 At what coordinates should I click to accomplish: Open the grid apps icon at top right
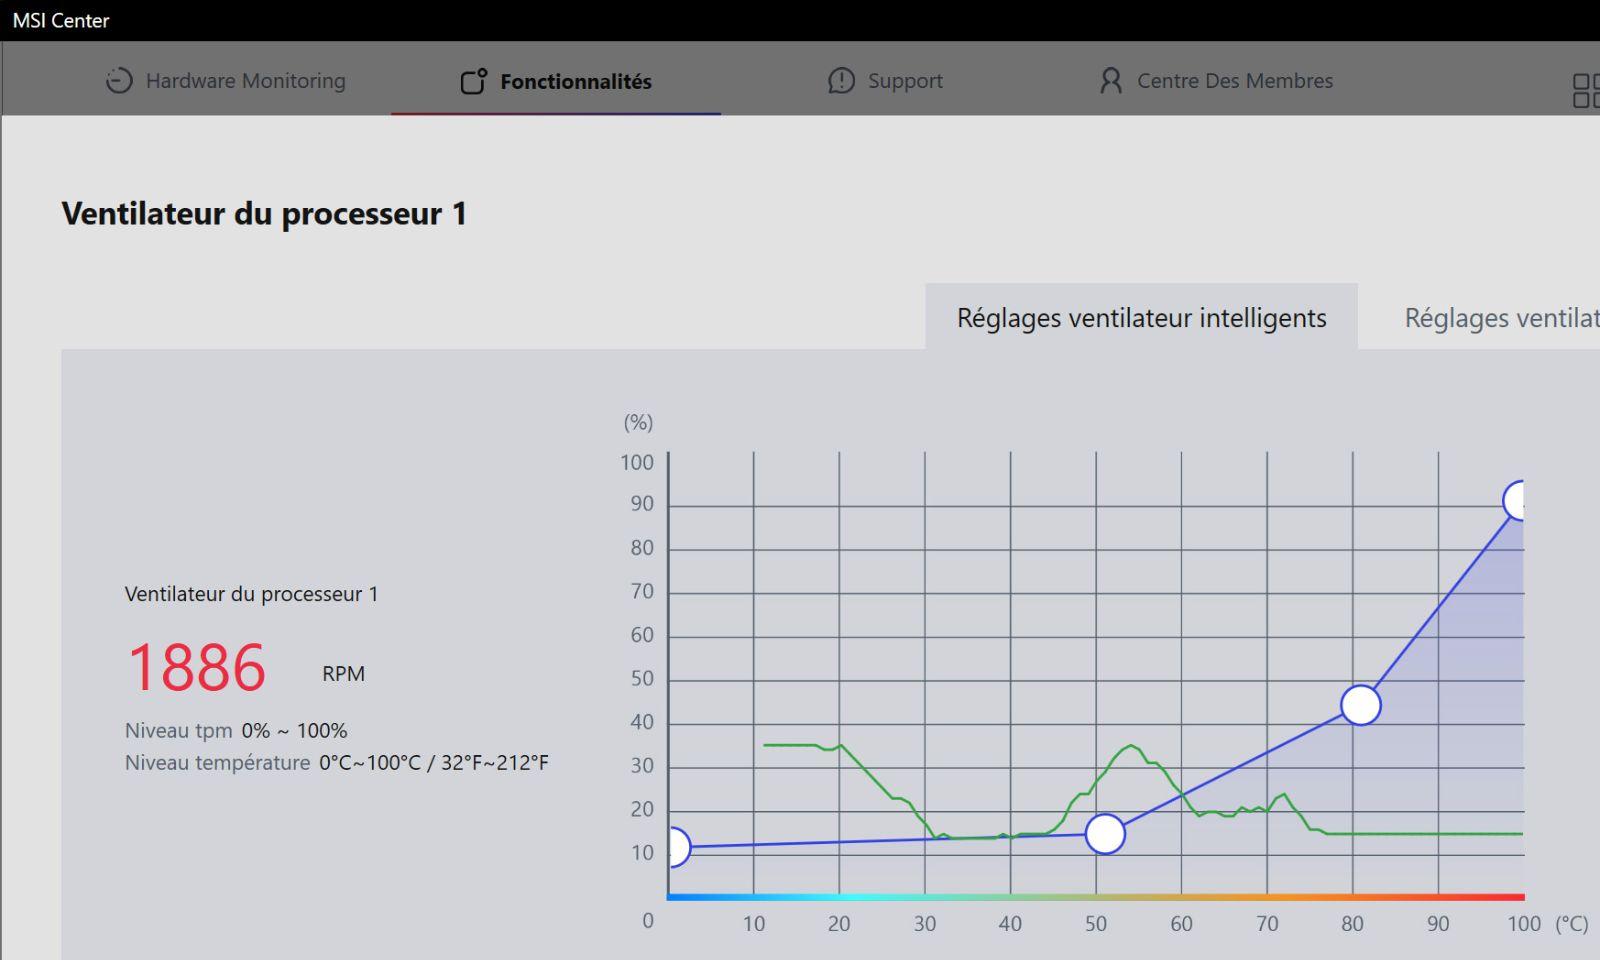coord(1585,90)
